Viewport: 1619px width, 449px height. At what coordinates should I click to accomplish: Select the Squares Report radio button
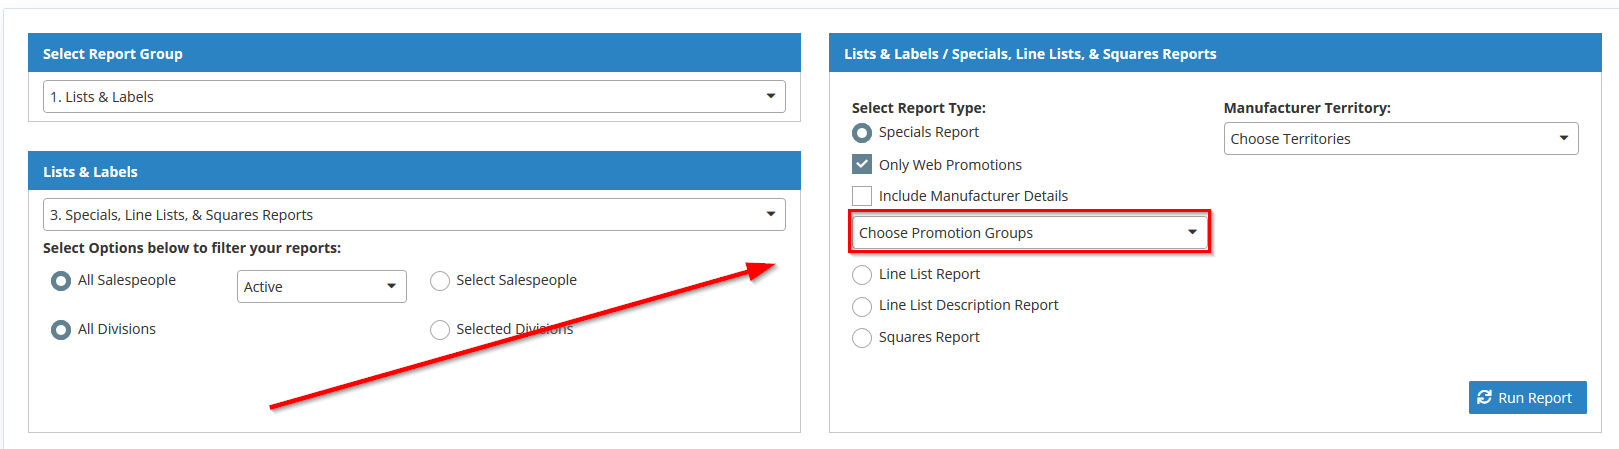point(862,338)
